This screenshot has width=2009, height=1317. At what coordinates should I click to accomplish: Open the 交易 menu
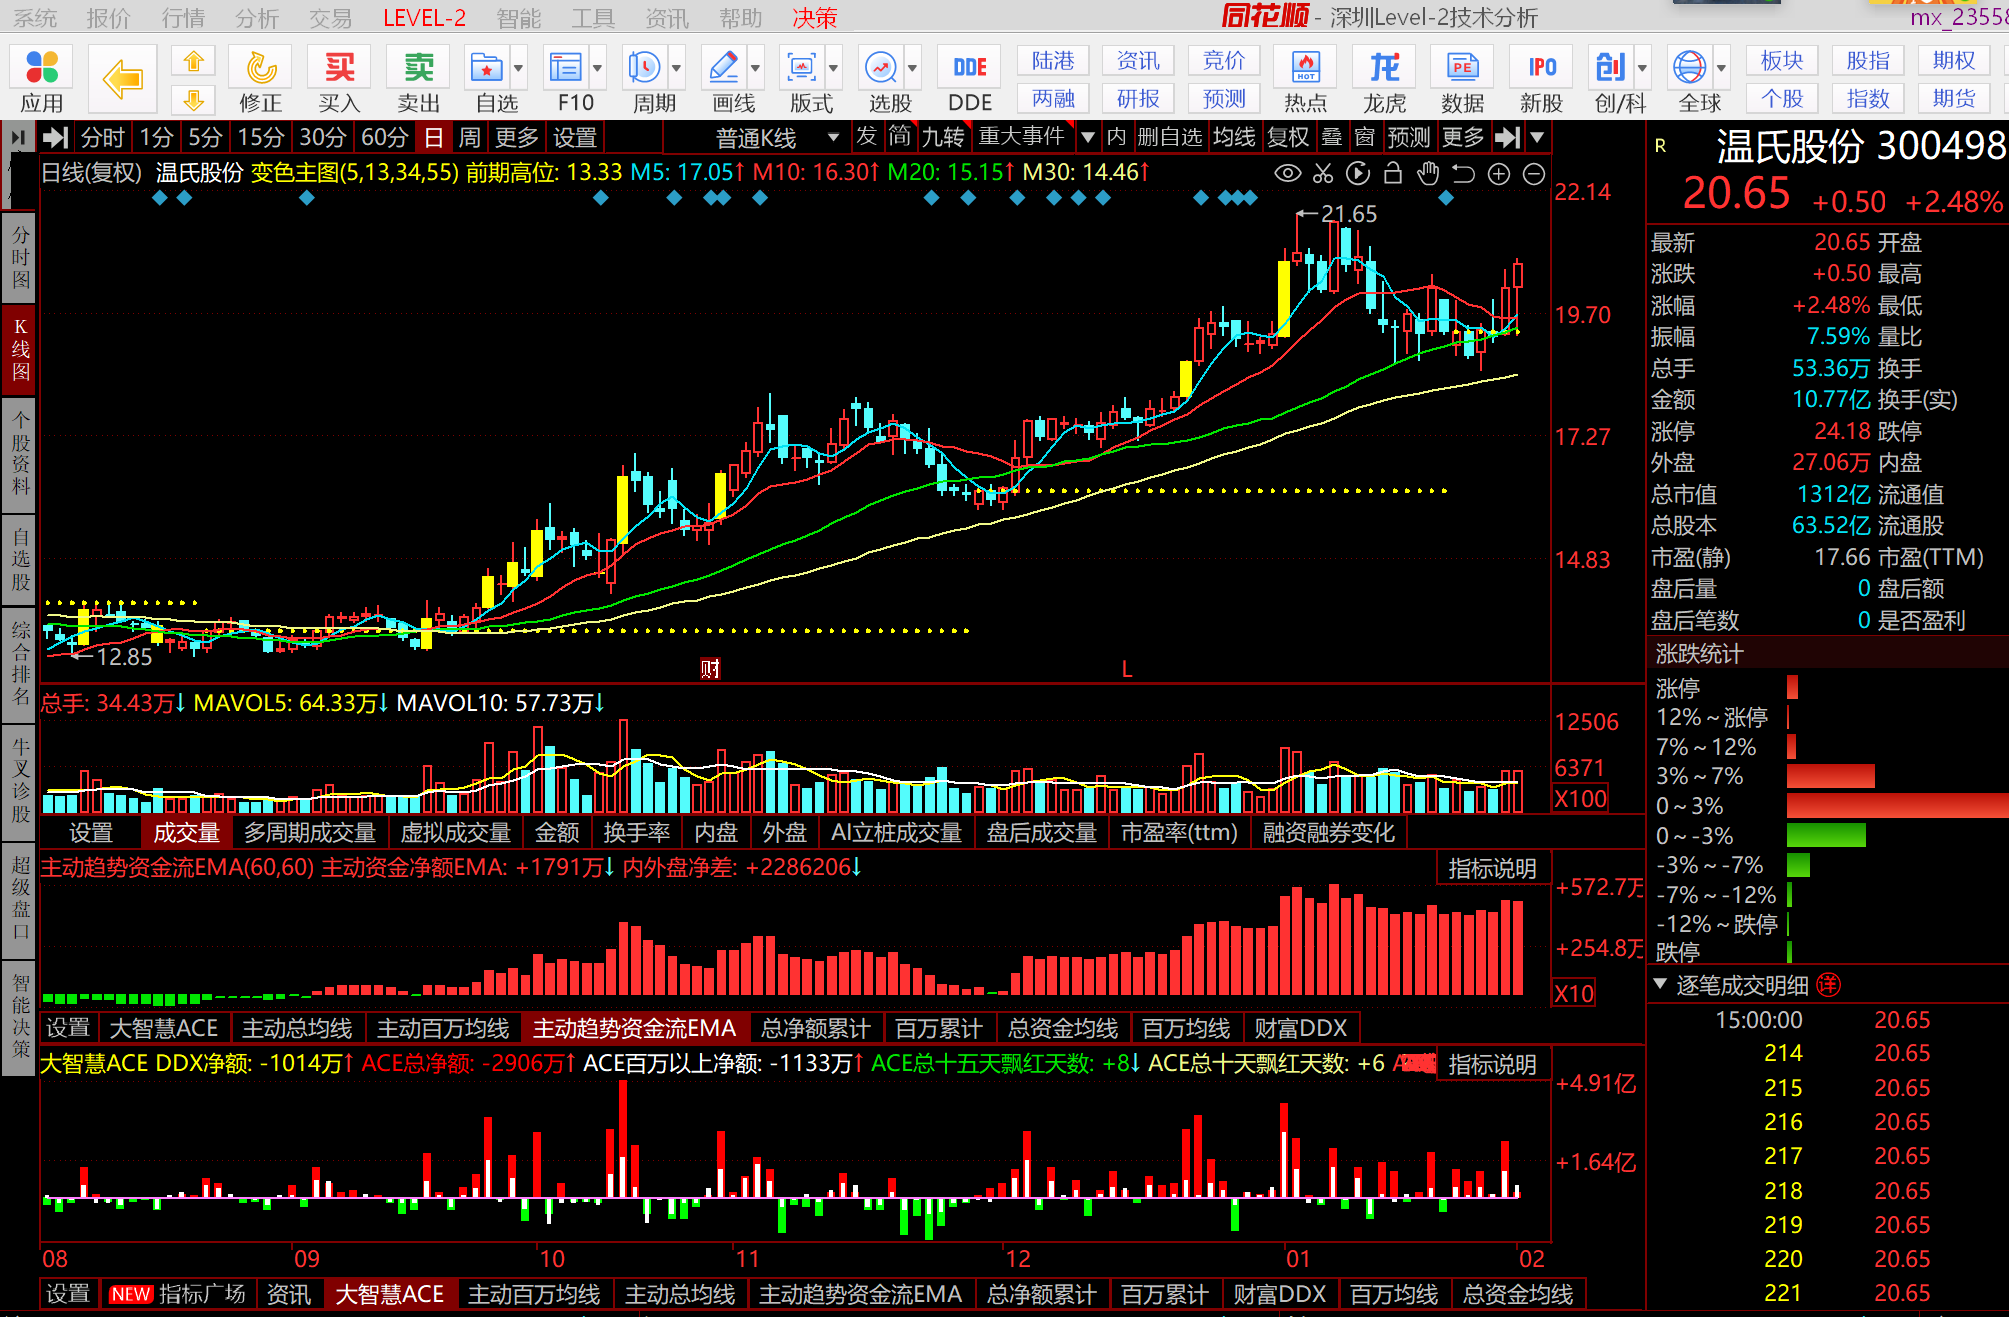pos(330,17)
